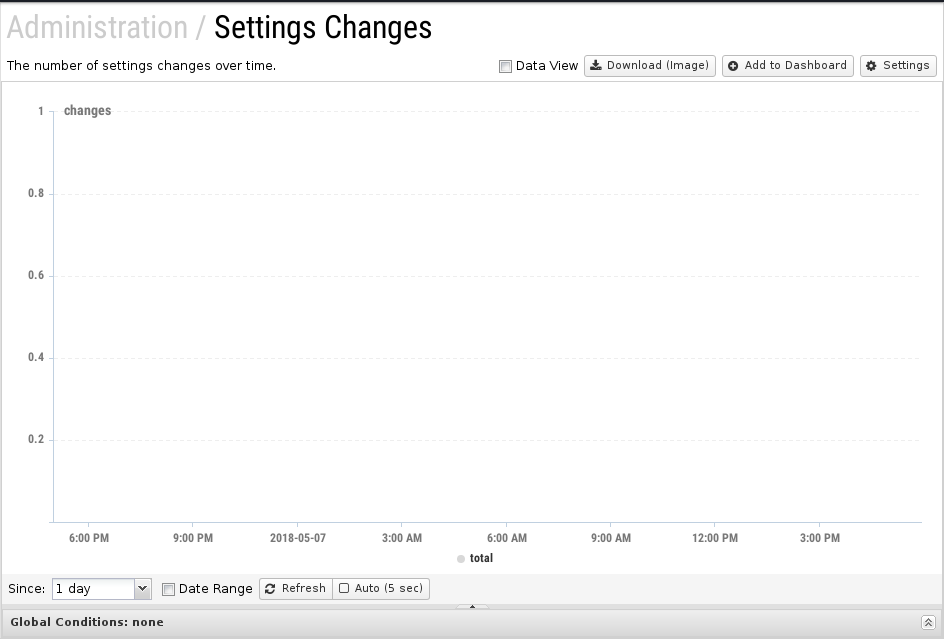Click the gear icon beside Settings
Screen dimensions: 944x639
coord(871,66)
